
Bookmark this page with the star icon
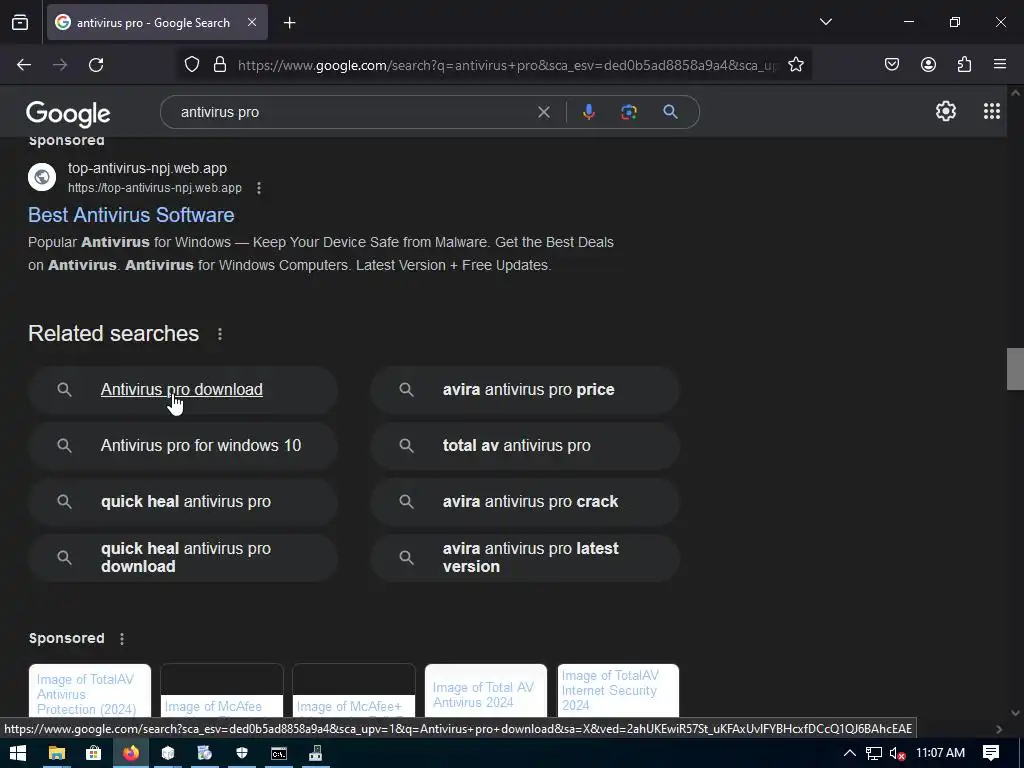pos(795,65)
